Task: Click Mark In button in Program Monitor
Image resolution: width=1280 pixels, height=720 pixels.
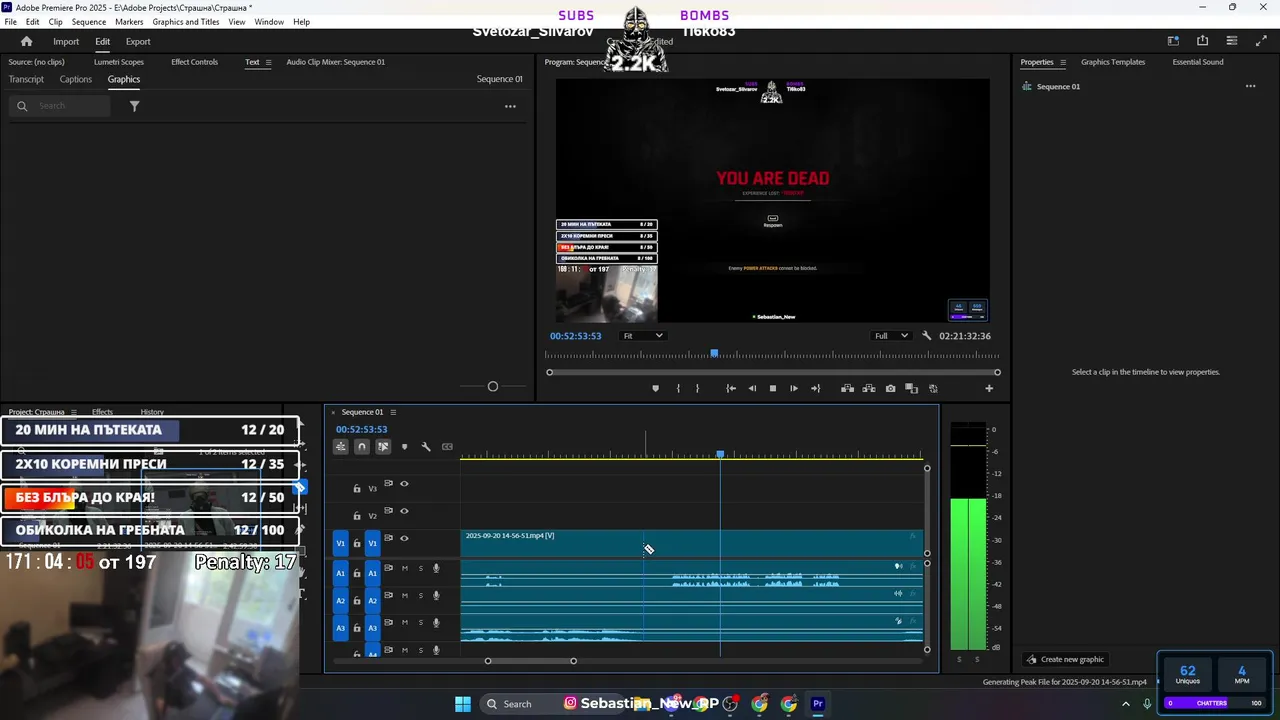Action: (x=678, y=388)
